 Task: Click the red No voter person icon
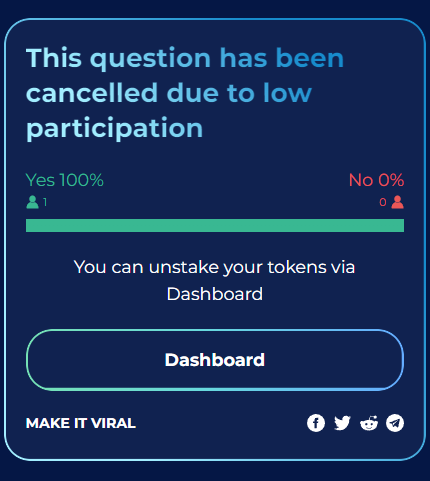[397, 202]
